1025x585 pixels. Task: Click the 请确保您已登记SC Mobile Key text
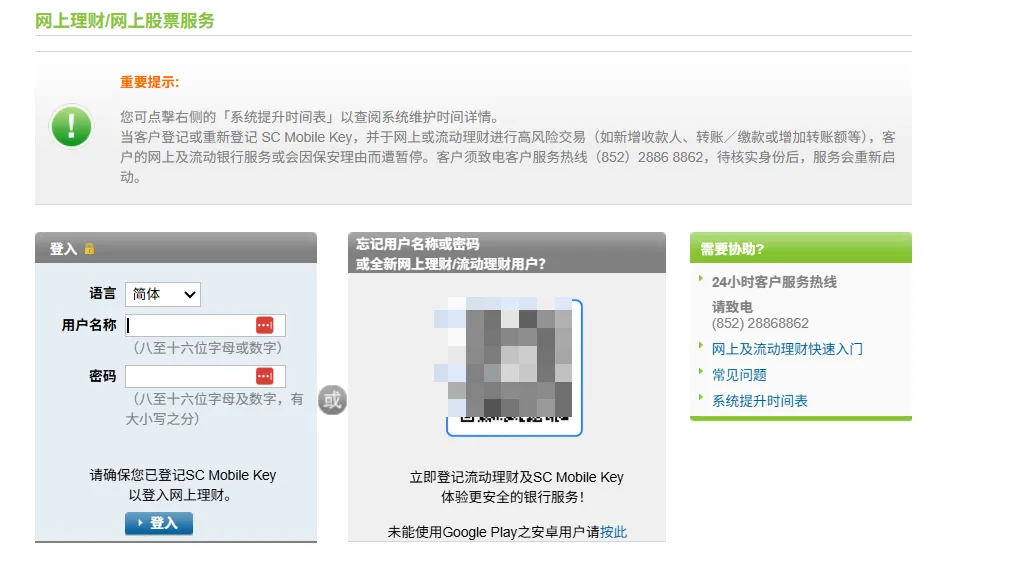click(183, 475)
